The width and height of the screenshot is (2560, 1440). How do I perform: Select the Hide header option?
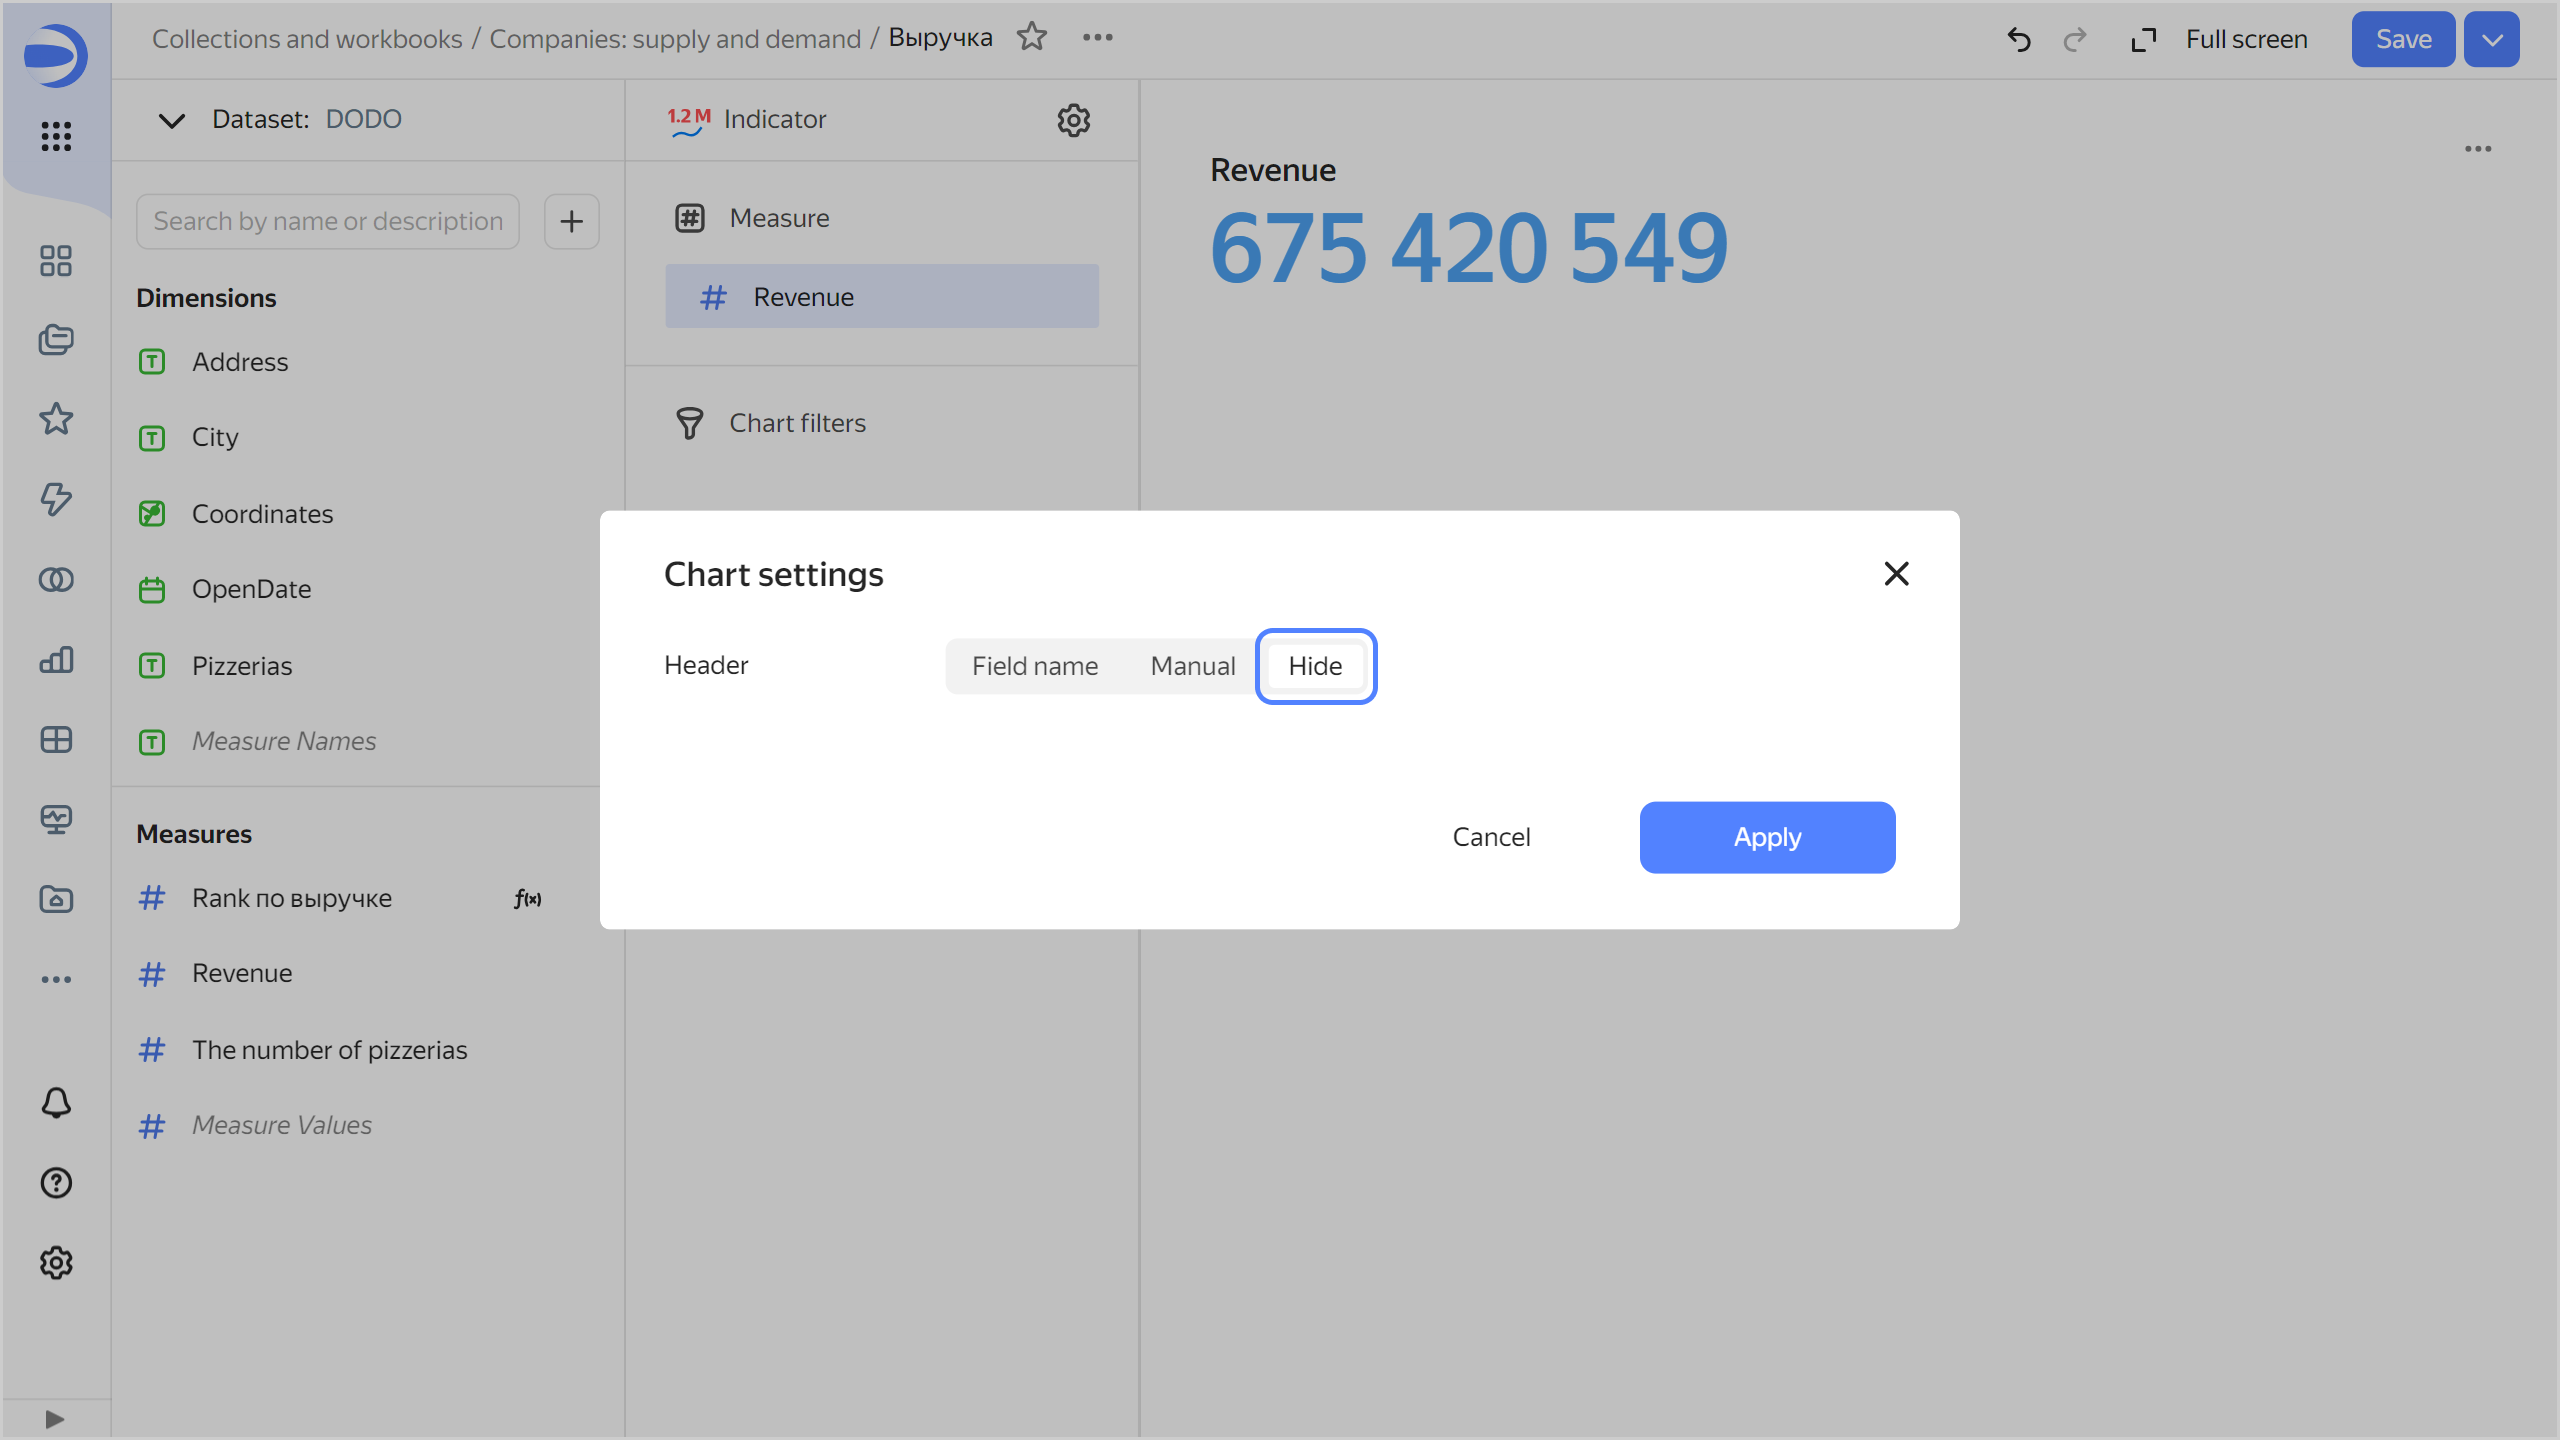coord(1315,666)
